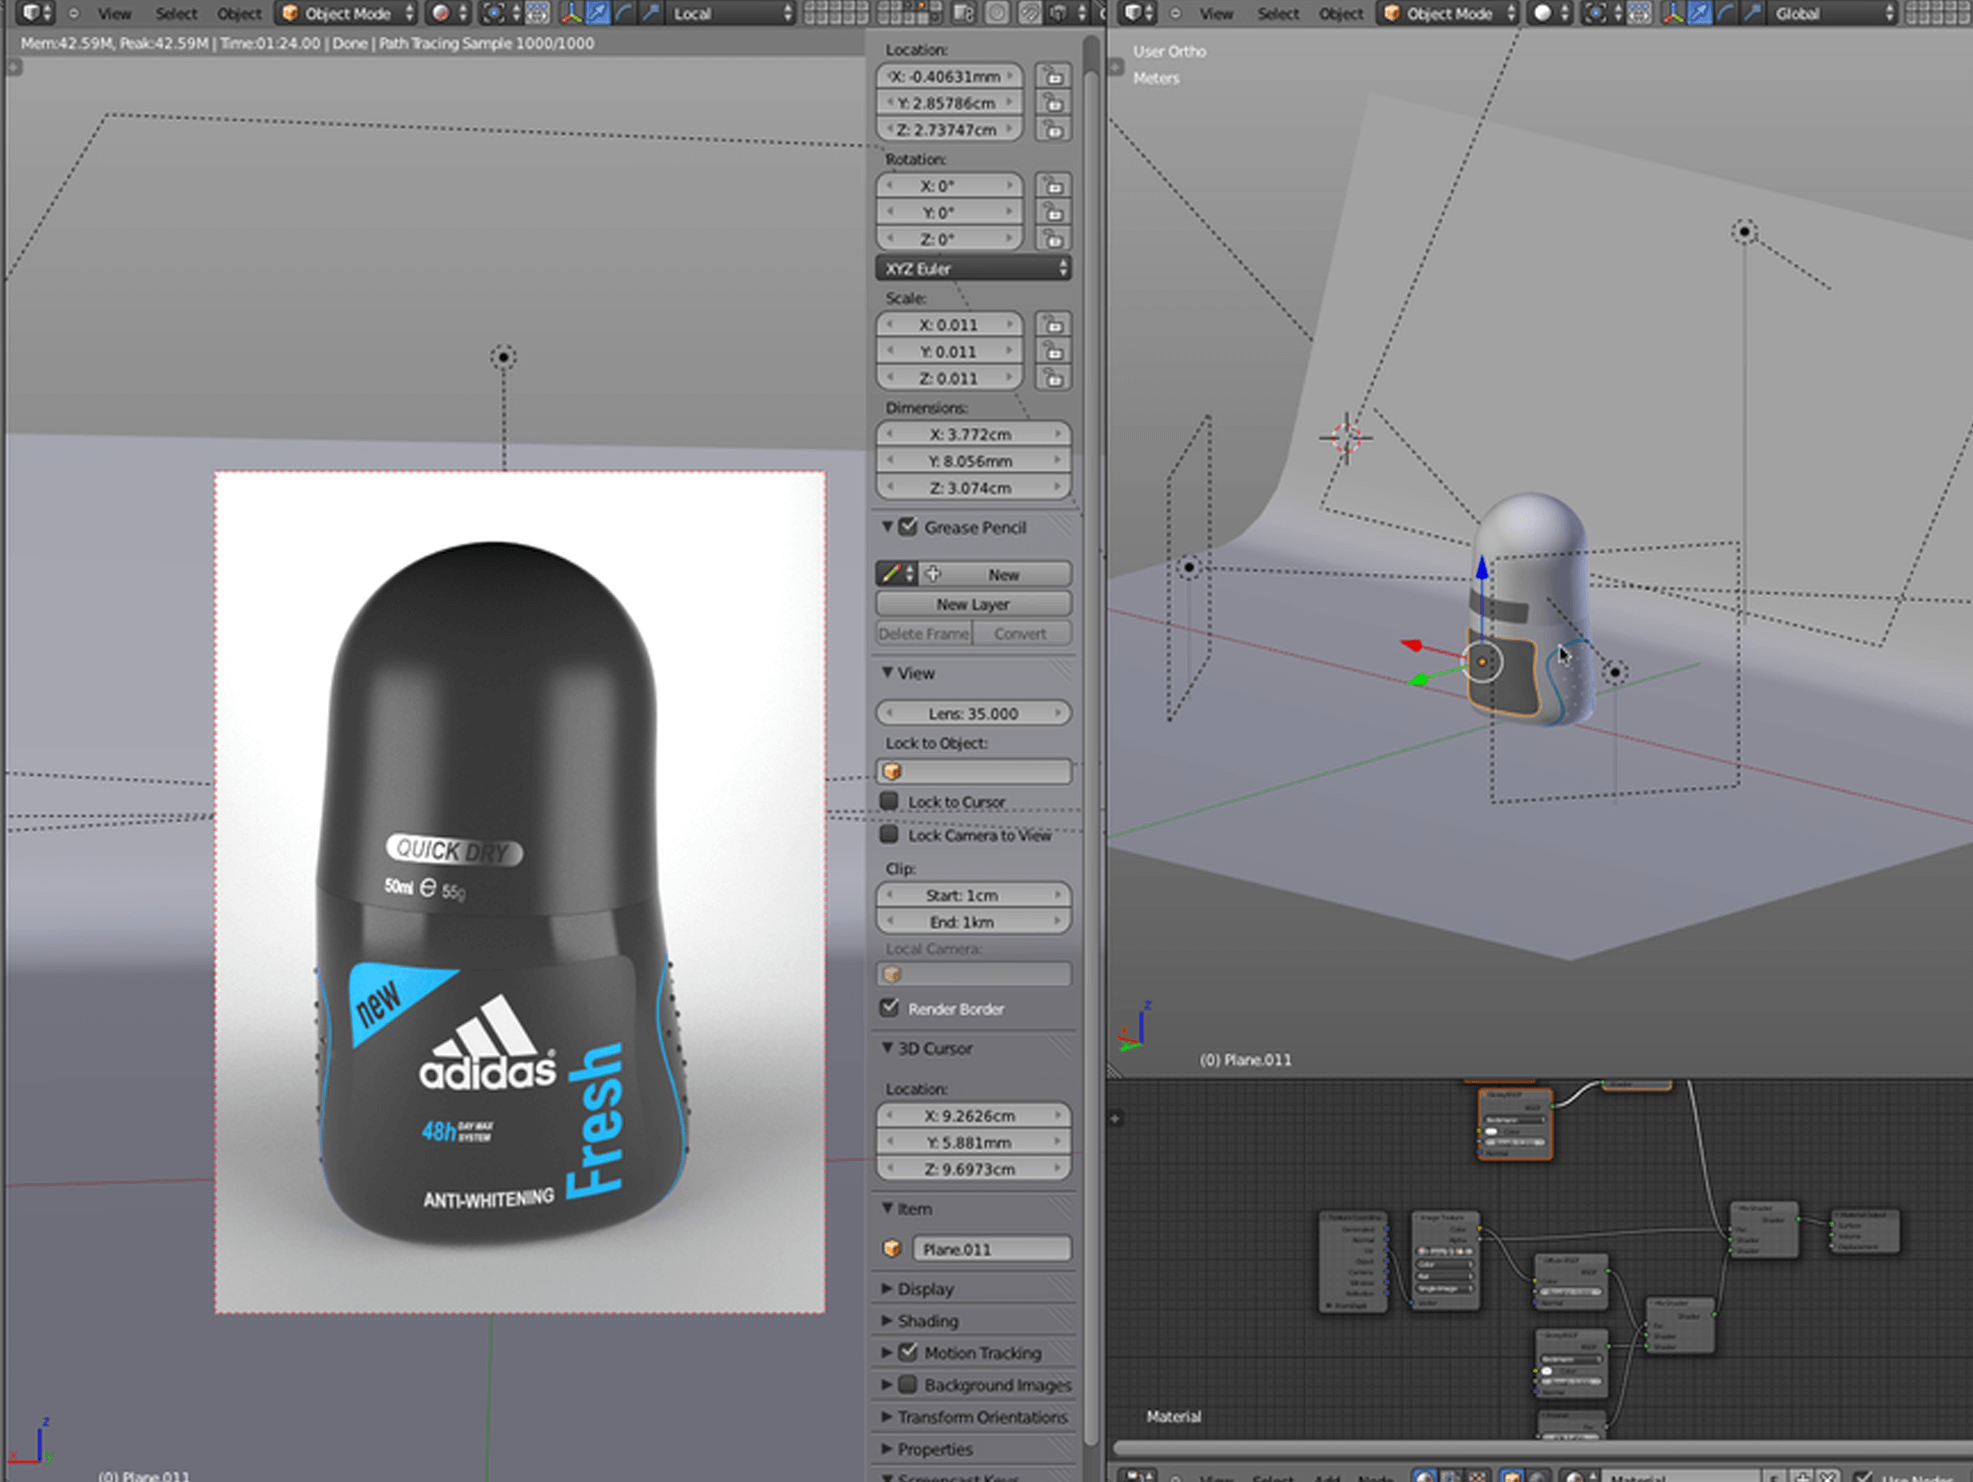Enable translate manipulator in right viewport header

coord(1700,13)
